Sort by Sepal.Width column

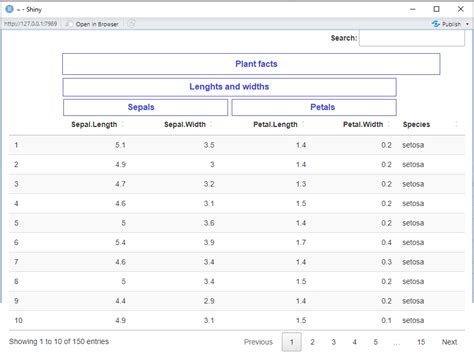click(185, 125)
